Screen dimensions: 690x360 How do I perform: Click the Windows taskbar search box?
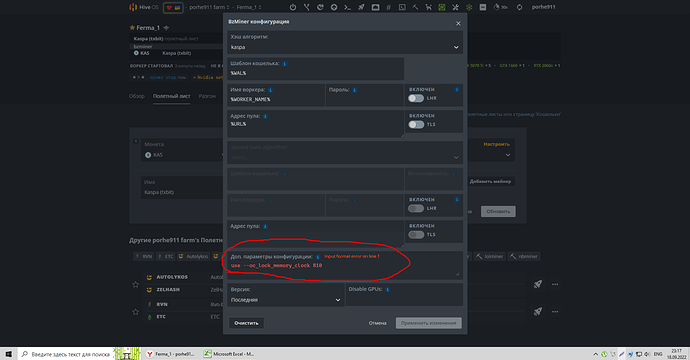click(x=66, y=354)
